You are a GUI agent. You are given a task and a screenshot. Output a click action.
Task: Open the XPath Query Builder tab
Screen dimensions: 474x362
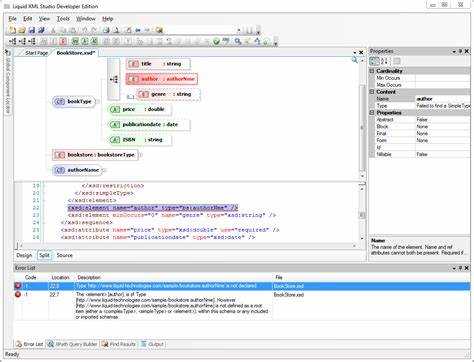pos(72,344)
